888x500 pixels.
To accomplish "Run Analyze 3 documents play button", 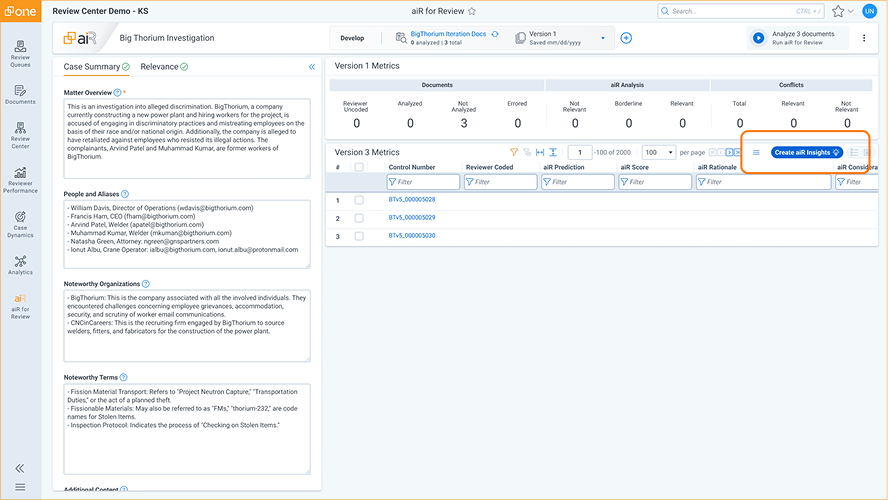I will coord(758,38).
